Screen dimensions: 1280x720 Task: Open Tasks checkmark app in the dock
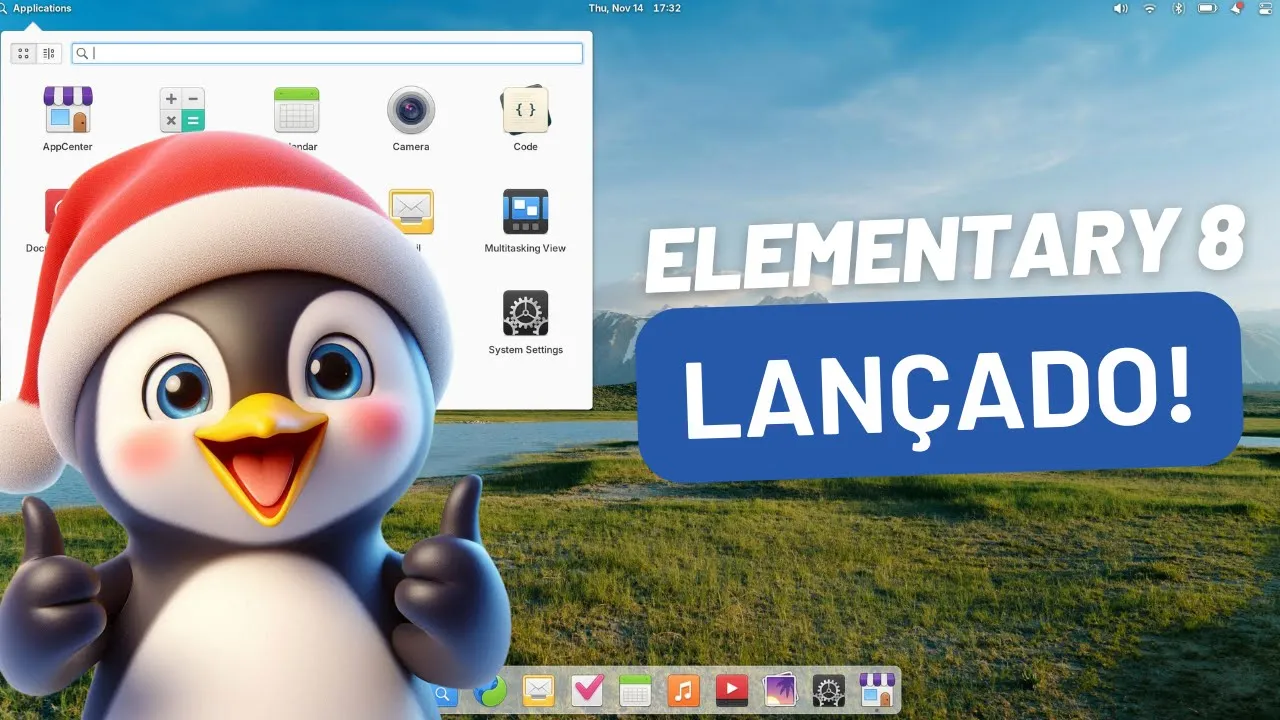(587, 691)
